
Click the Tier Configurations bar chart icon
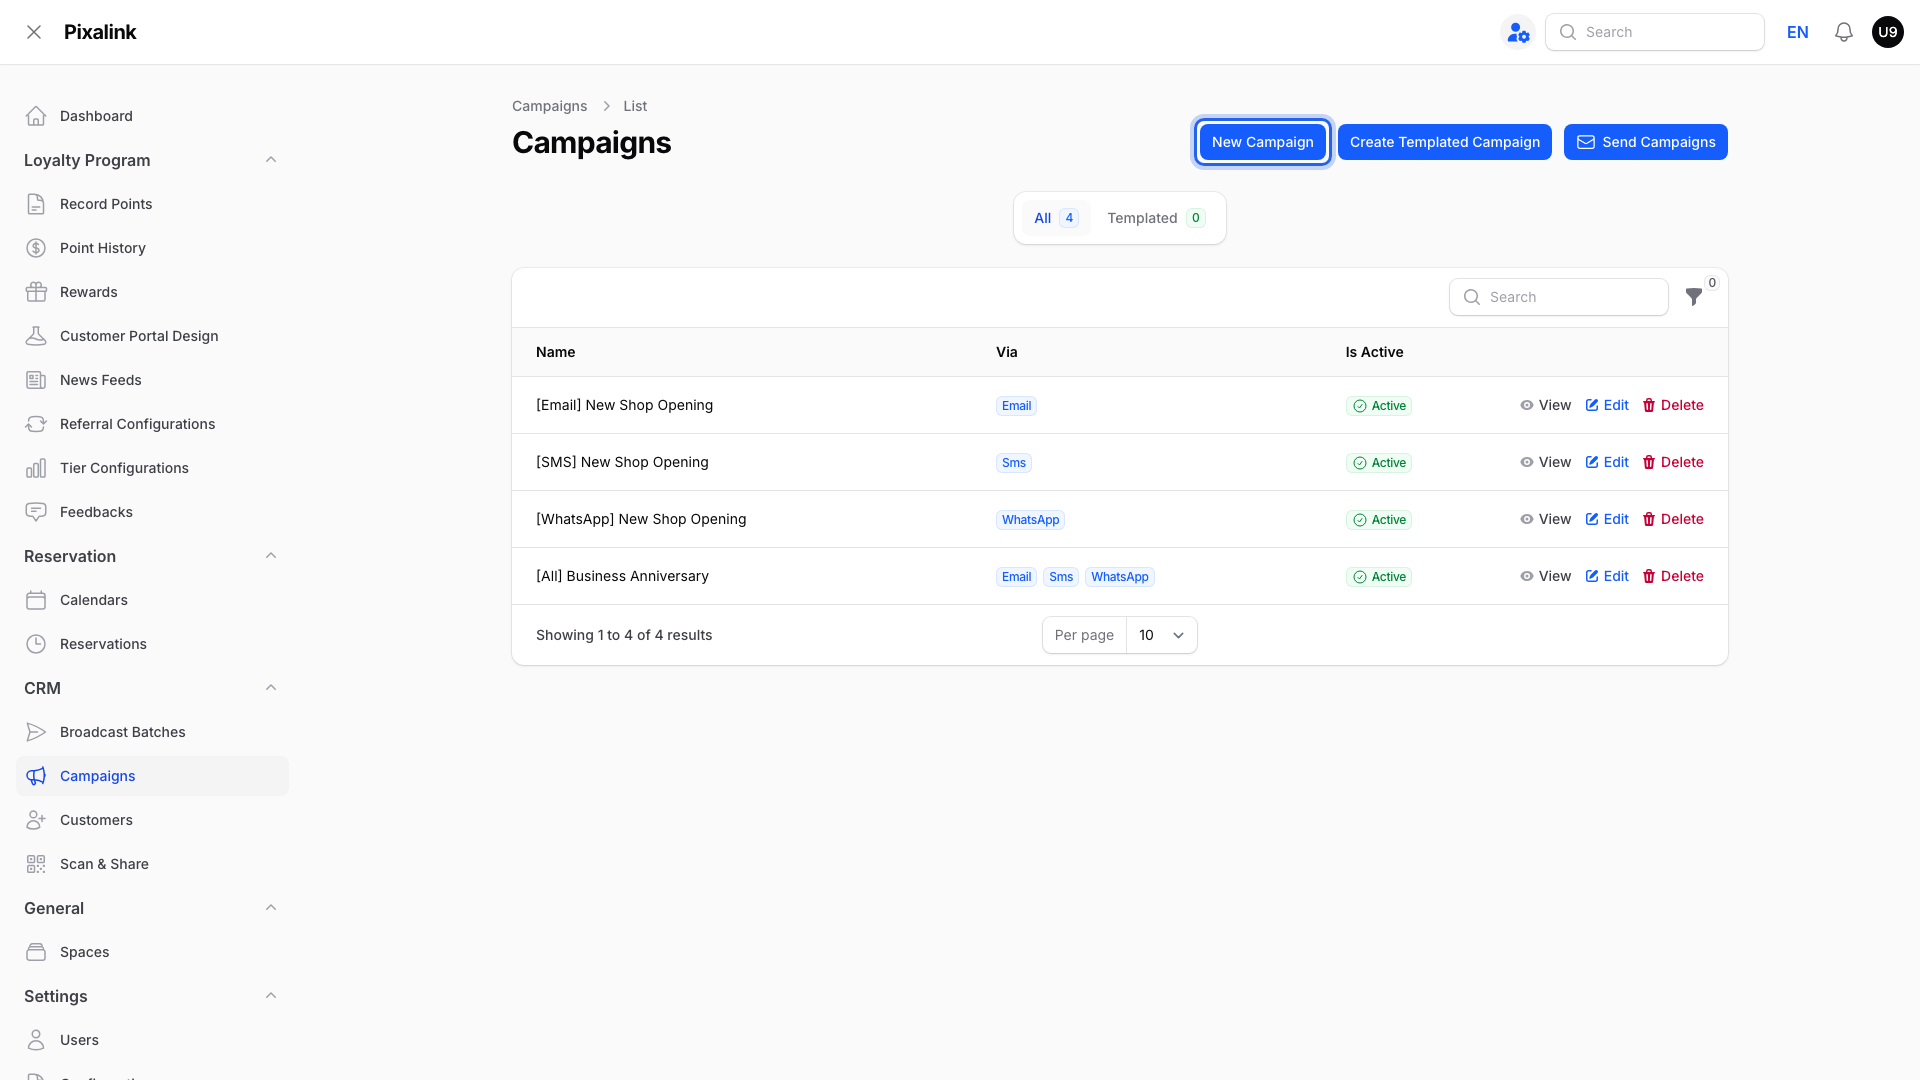pyautogui.click(x=36, y=468)
